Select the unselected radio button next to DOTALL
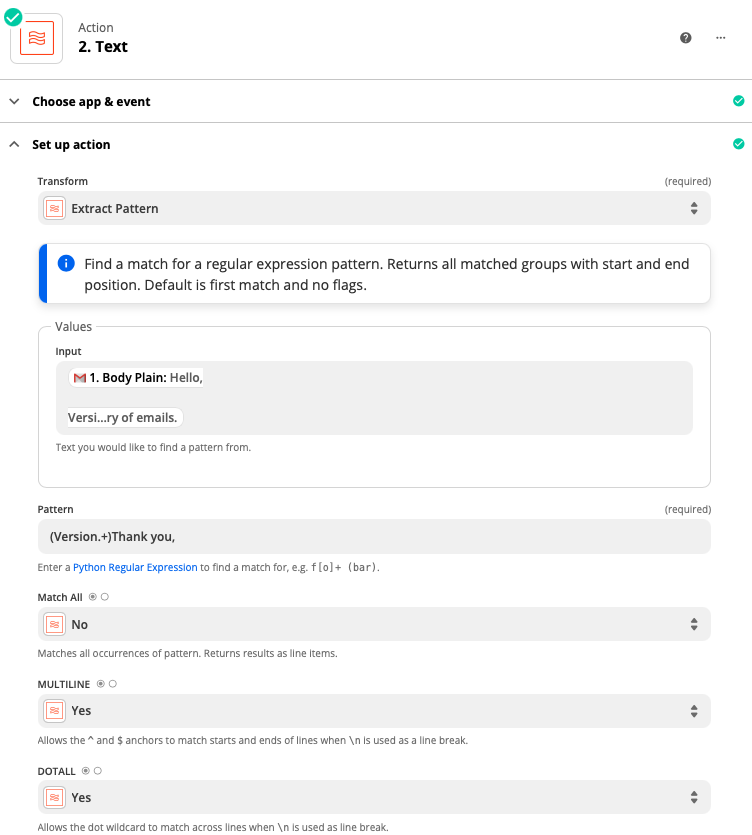Screen dimensions: 752x835 pos(97,771)
